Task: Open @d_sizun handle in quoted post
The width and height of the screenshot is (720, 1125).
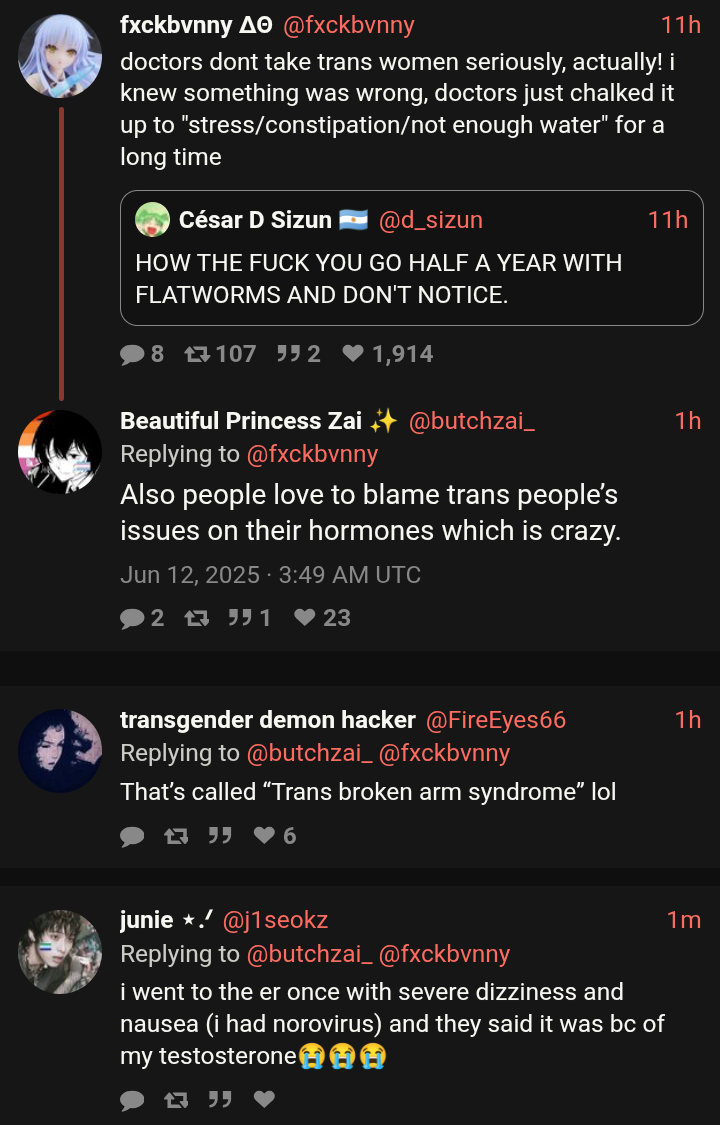Action: [x=430, y=219]
